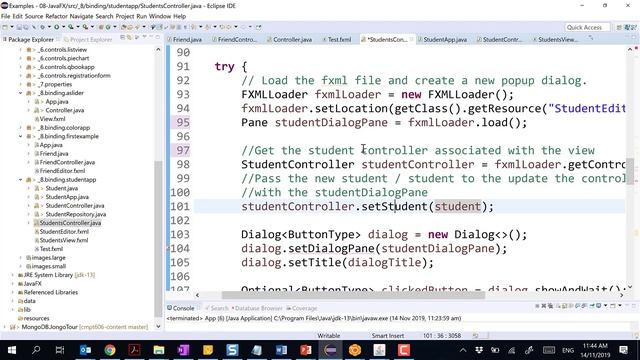Click the ENG language indicator
The image size is (640, 360).
coord(568,350)
